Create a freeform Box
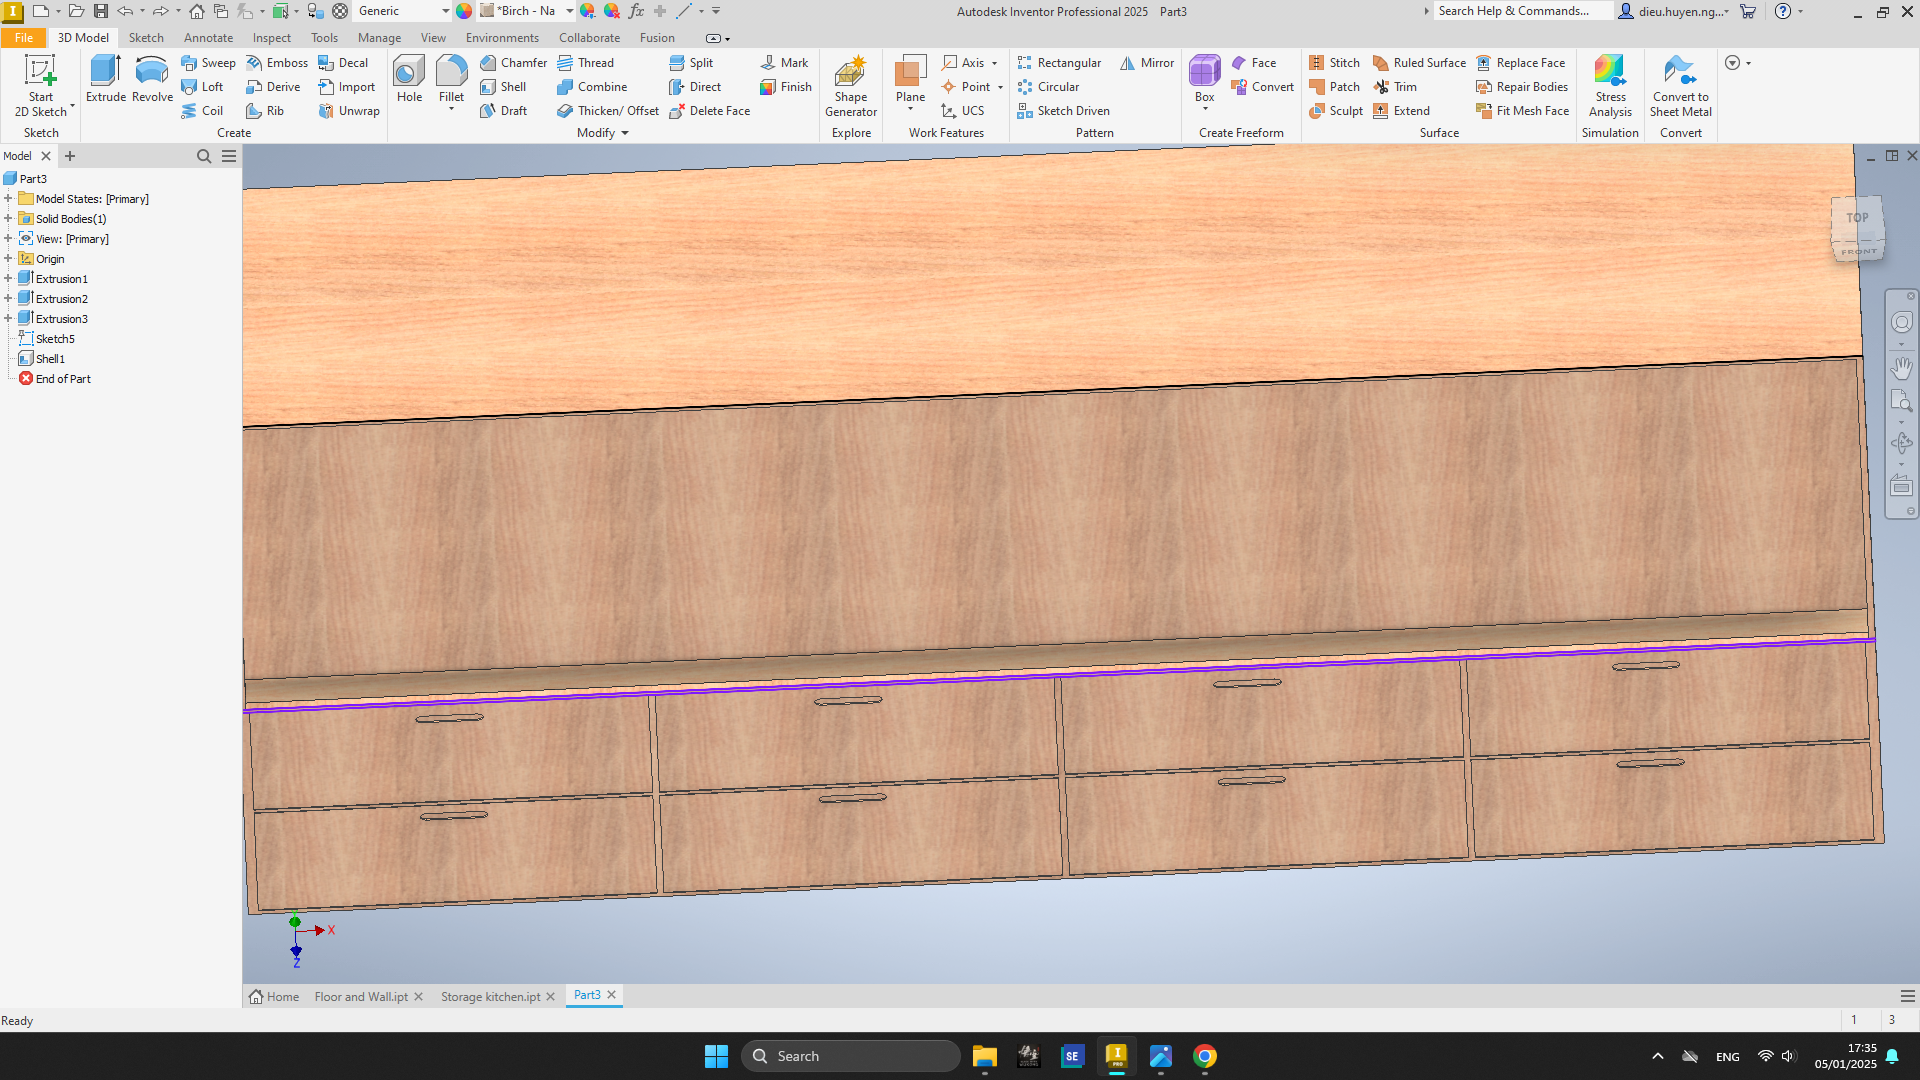The width and height of the screenshot is (1920, 1080). tap(1204, 79)
